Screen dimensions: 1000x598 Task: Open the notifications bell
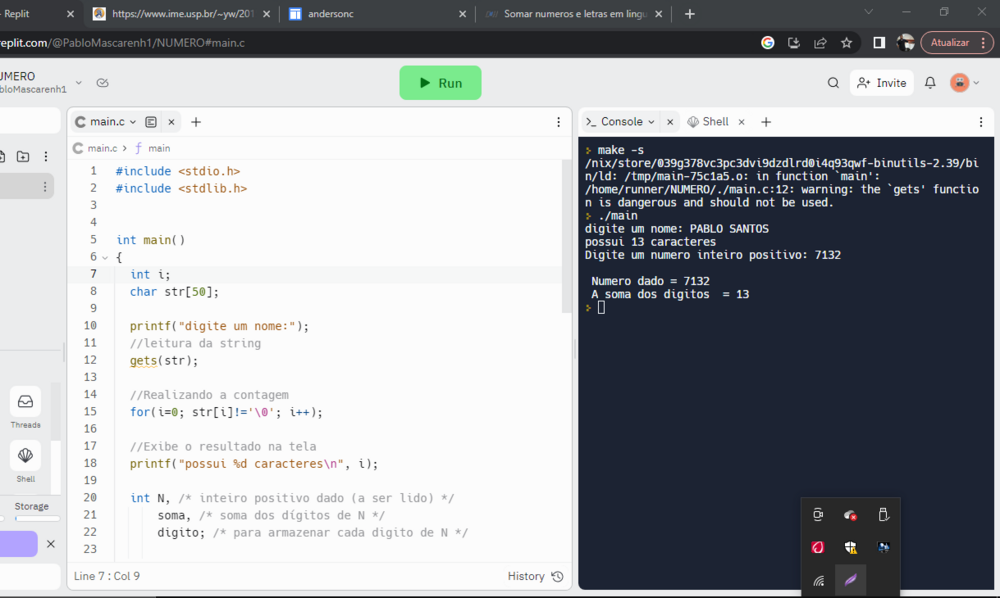930,83
